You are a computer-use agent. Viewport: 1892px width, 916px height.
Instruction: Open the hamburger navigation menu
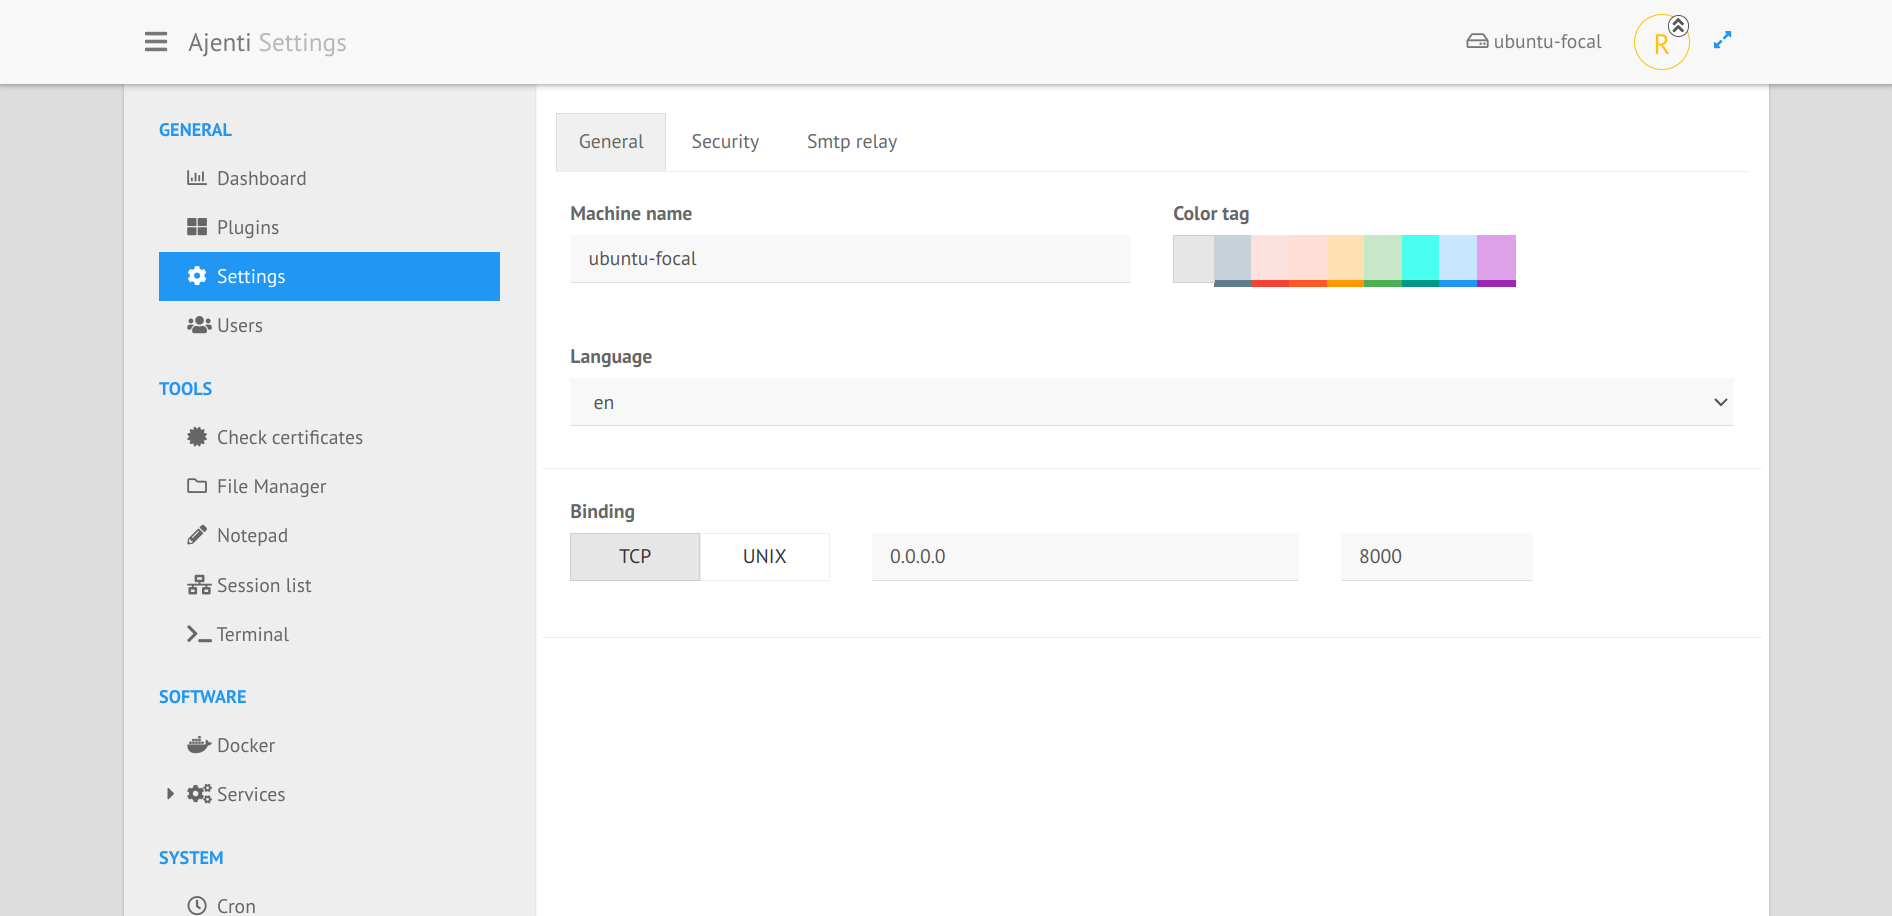156,42
